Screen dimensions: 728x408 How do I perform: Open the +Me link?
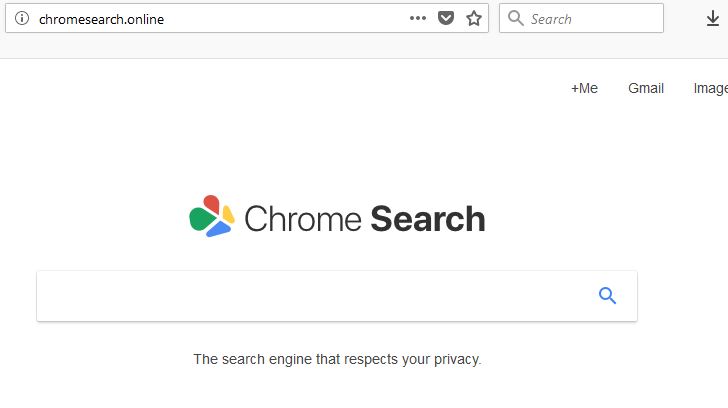584,88
